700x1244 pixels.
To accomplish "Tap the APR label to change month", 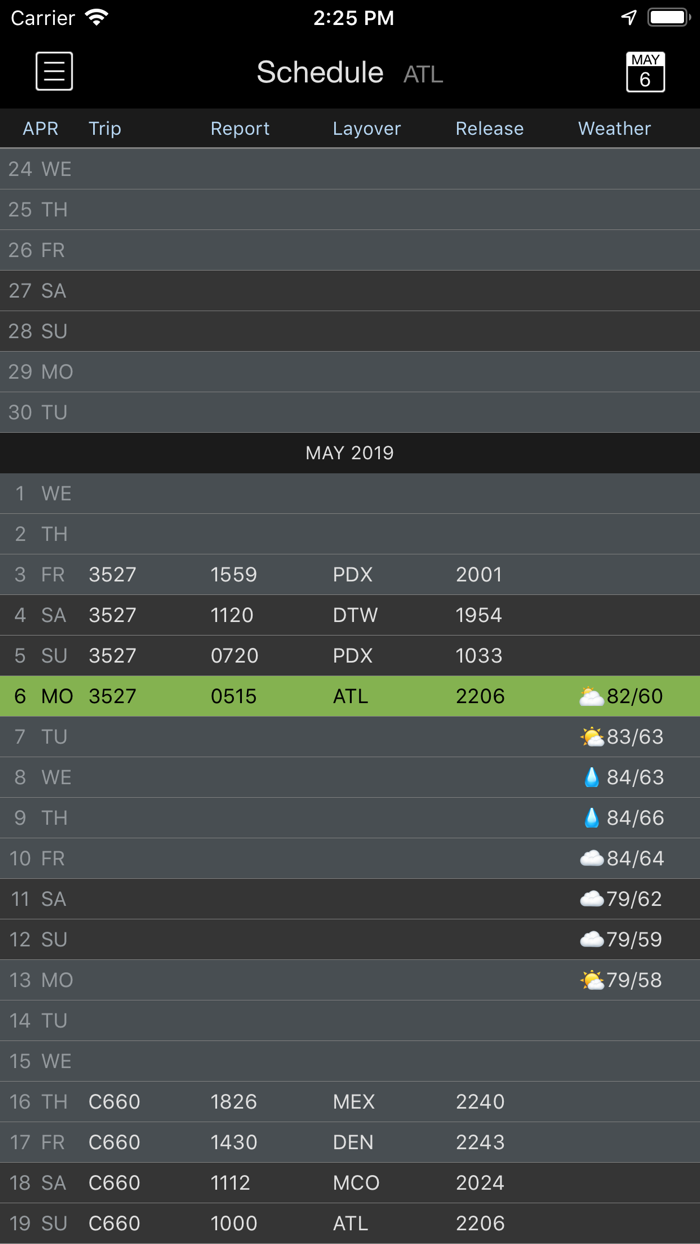I will point(40,128).
